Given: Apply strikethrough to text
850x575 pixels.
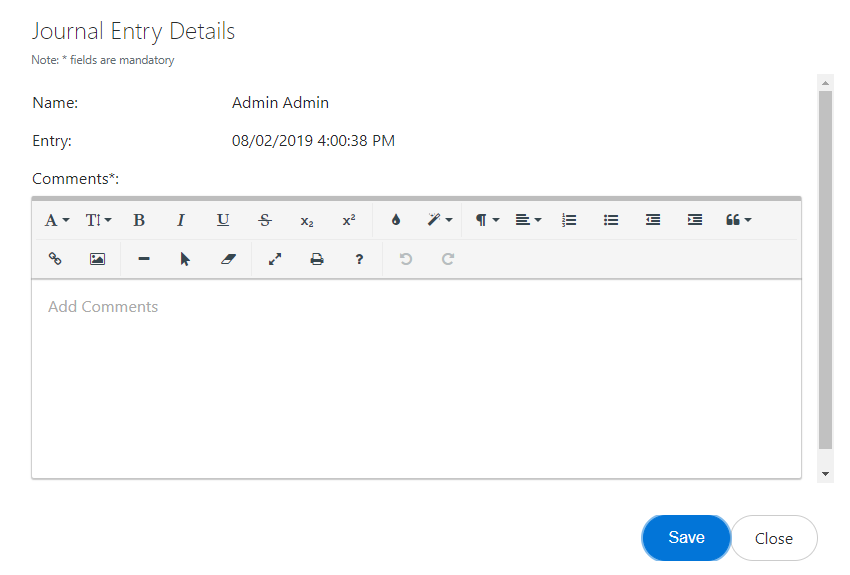Looking at the screenshot, I should [x=265, y=220].
